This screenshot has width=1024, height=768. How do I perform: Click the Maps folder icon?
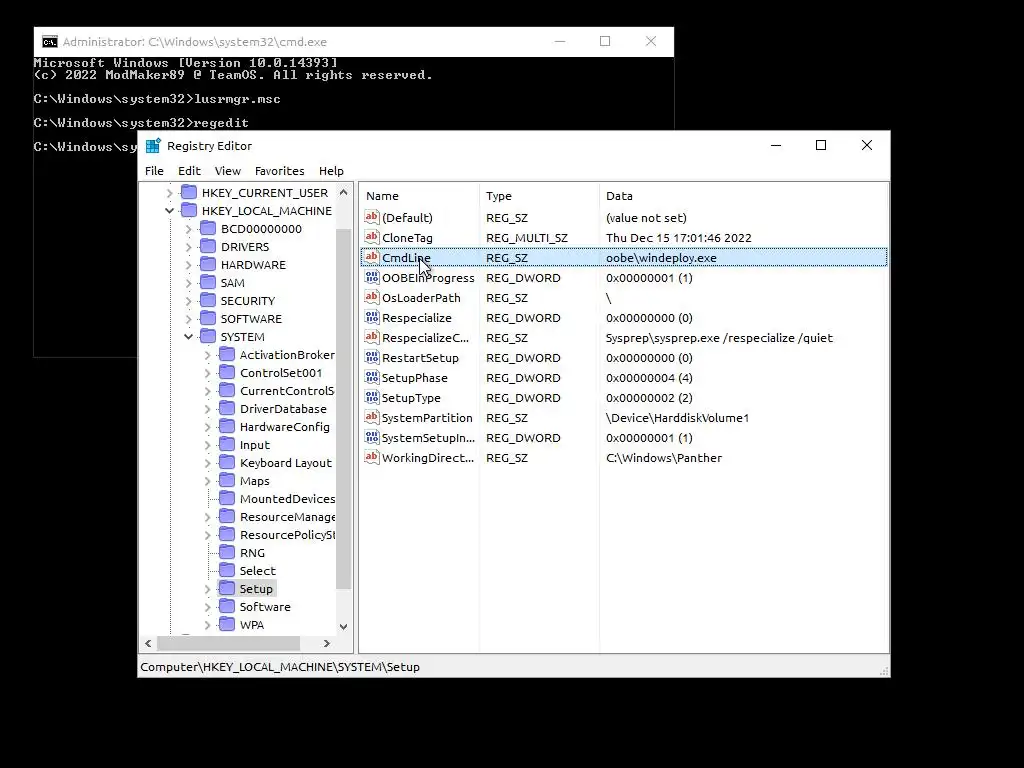pyautogui.click(x=227, y=480)
